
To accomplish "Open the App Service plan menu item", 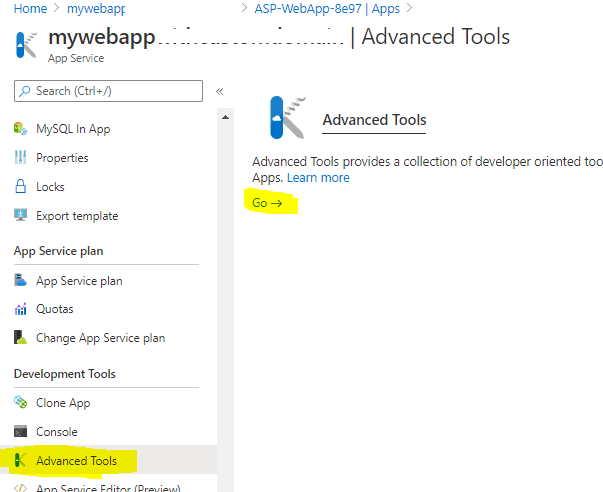I will [79, 281].
